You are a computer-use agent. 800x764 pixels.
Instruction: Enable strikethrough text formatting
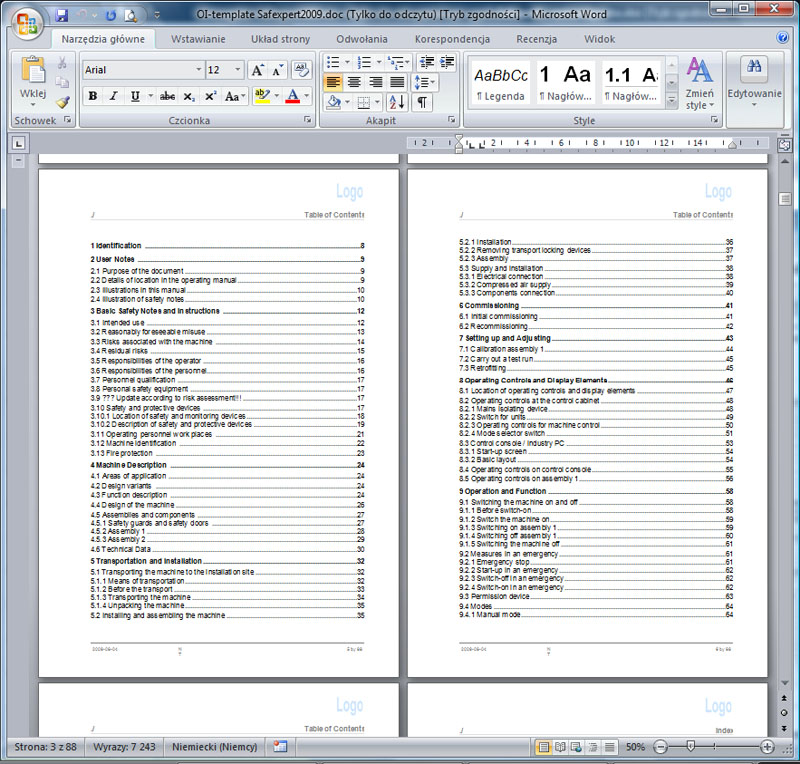point(167,97)
